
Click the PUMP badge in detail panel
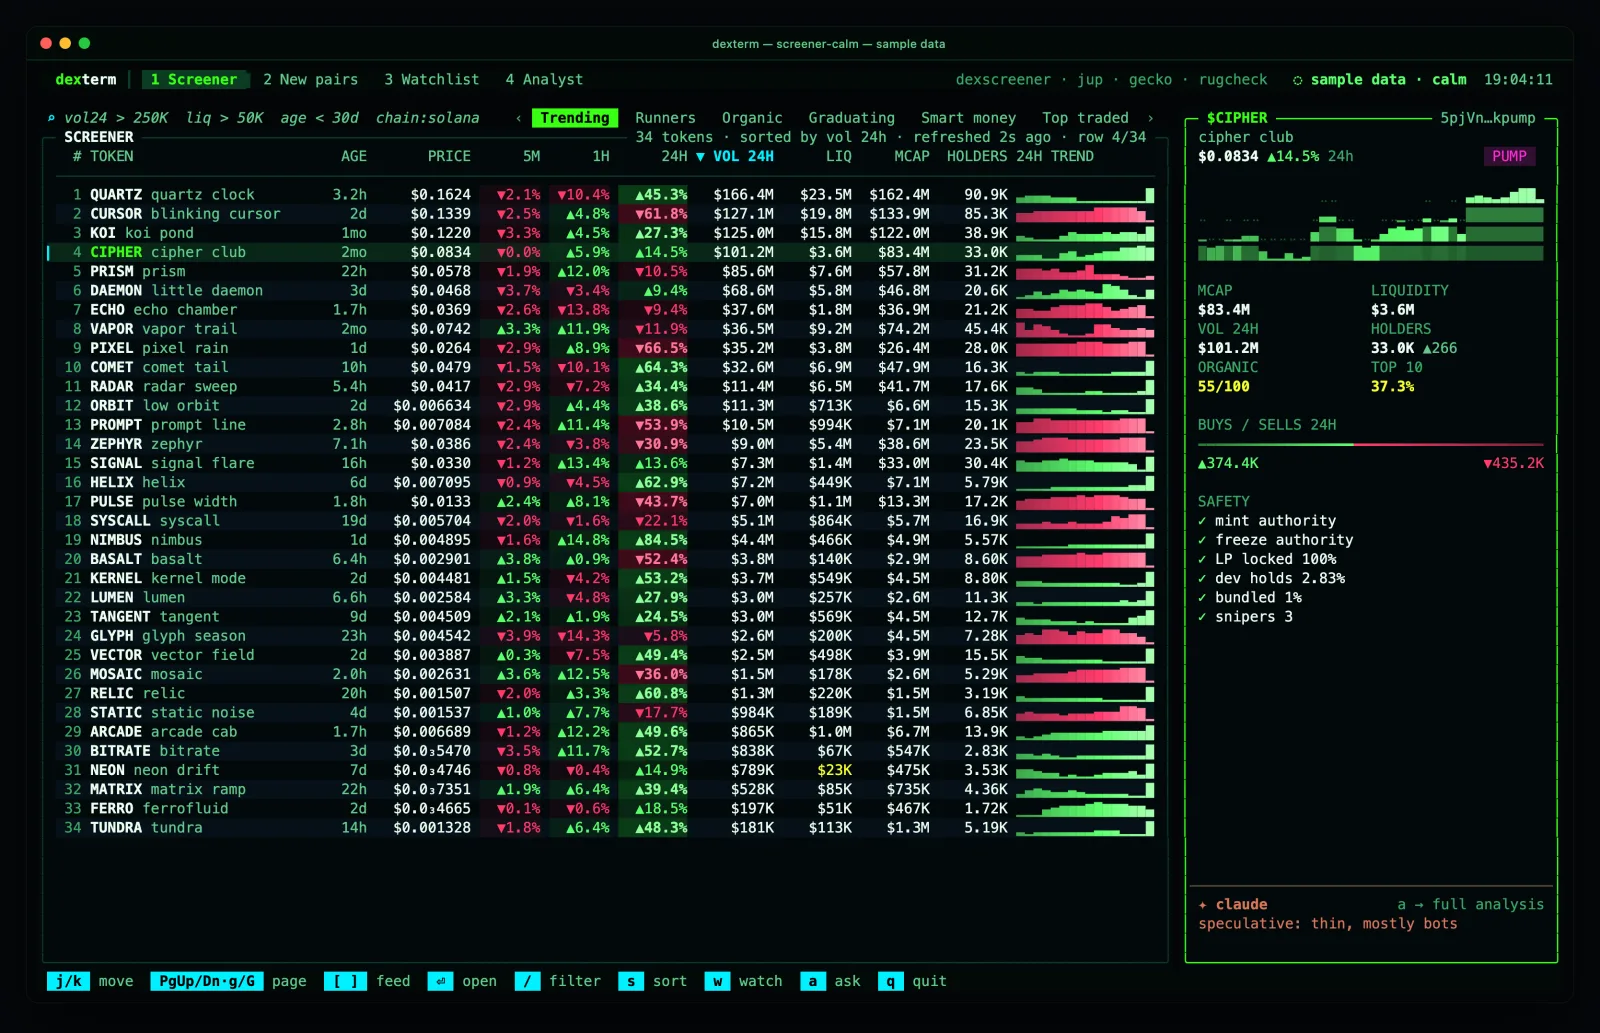pos(1509,156)
